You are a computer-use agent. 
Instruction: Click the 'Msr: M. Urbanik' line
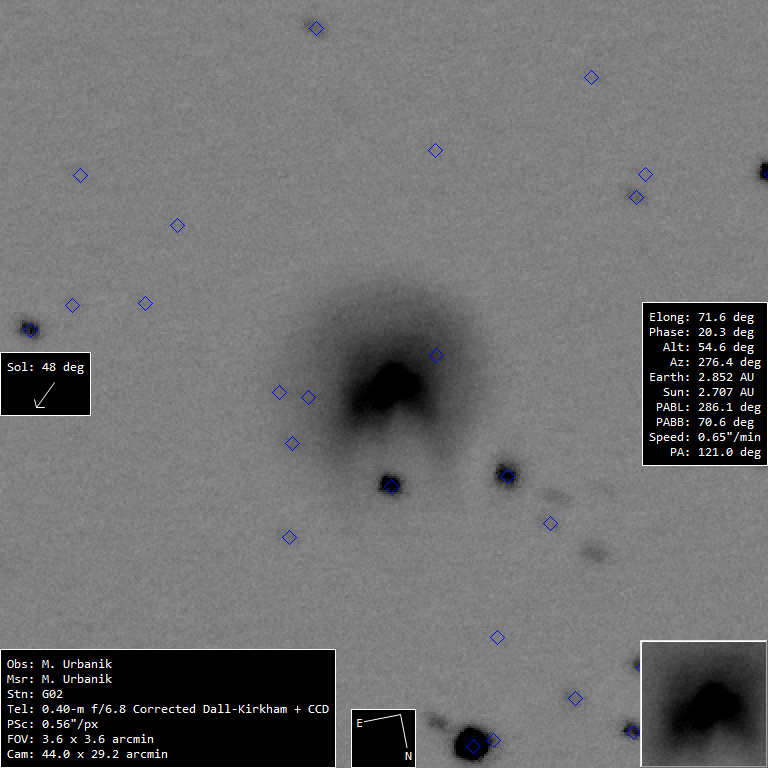[x=59, y=679]
